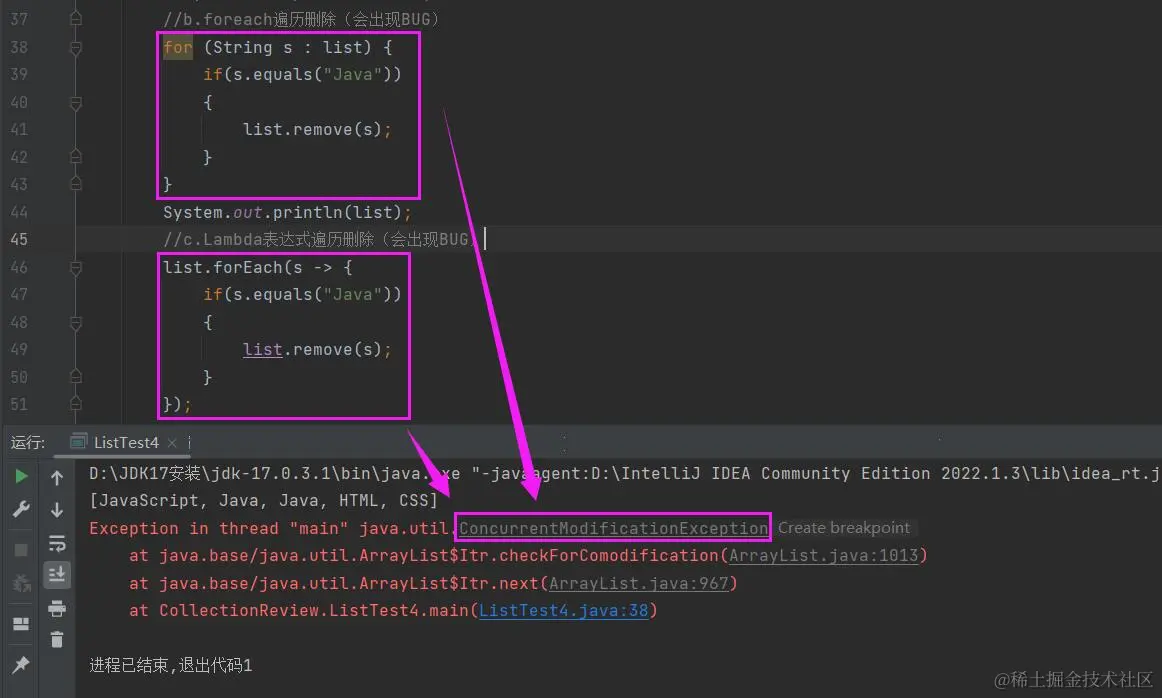The width and height of the screenshot is (1162, 698).
Task: Click fold end marker at line 43
Action: click(x=76, y=183)
